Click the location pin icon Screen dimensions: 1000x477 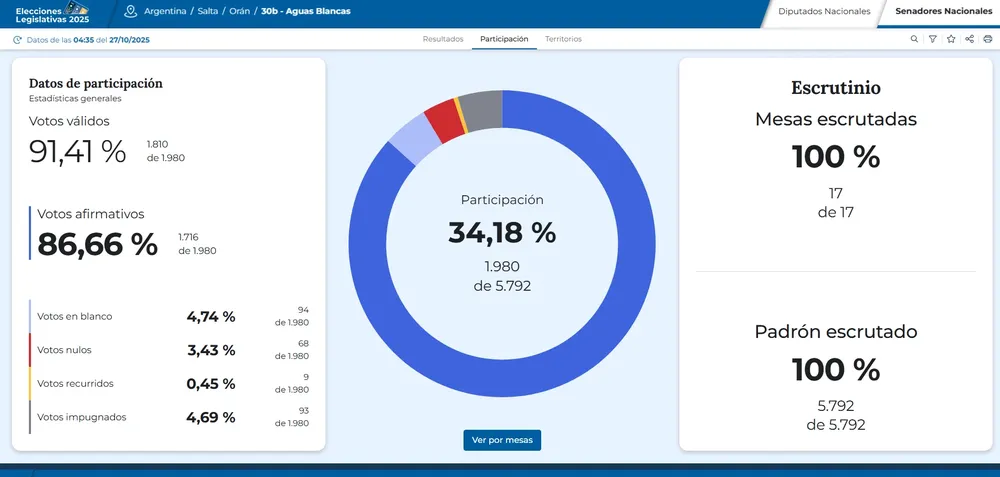[130, 11]
